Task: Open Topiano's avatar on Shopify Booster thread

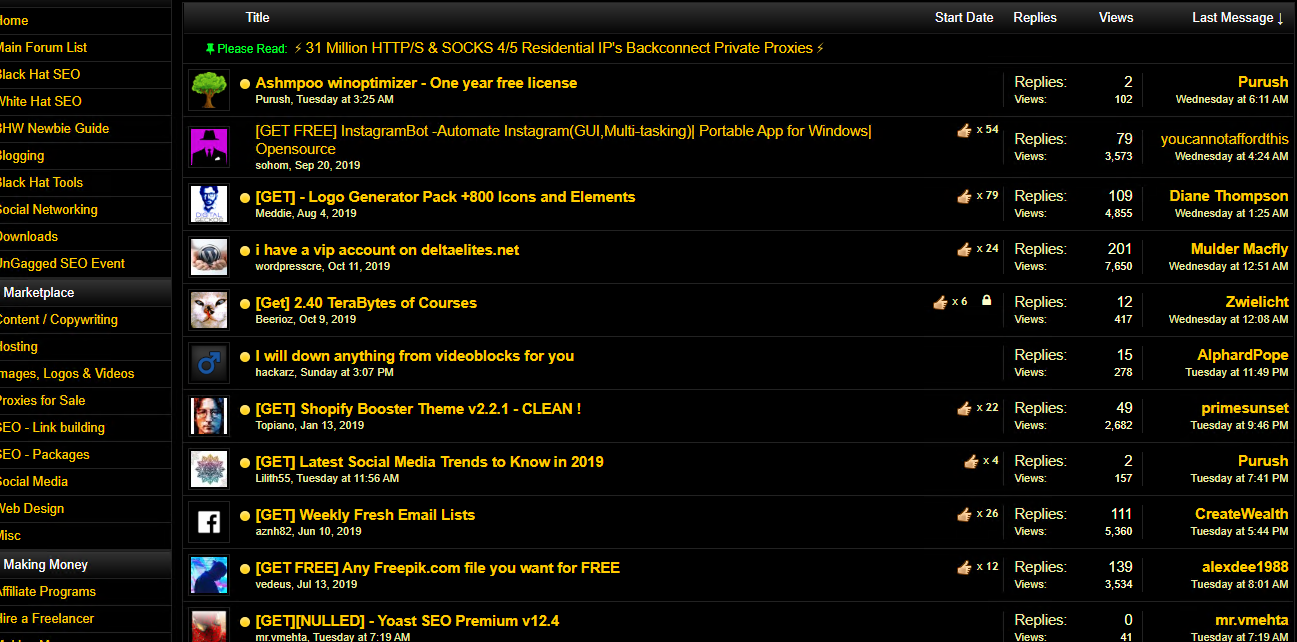Action: [209, 416]
